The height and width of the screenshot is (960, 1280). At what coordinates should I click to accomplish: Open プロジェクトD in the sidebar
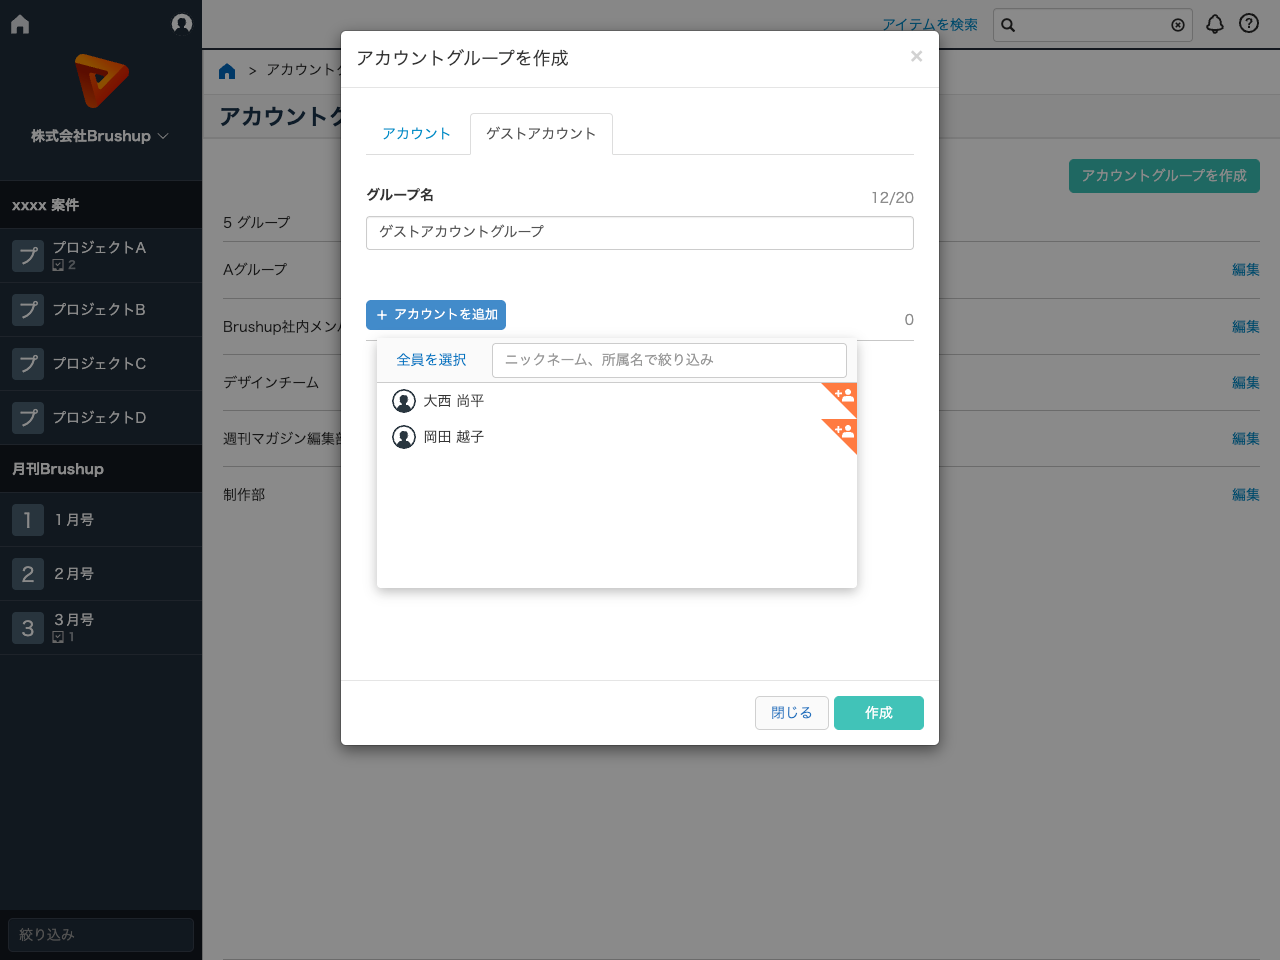[101, 418]
